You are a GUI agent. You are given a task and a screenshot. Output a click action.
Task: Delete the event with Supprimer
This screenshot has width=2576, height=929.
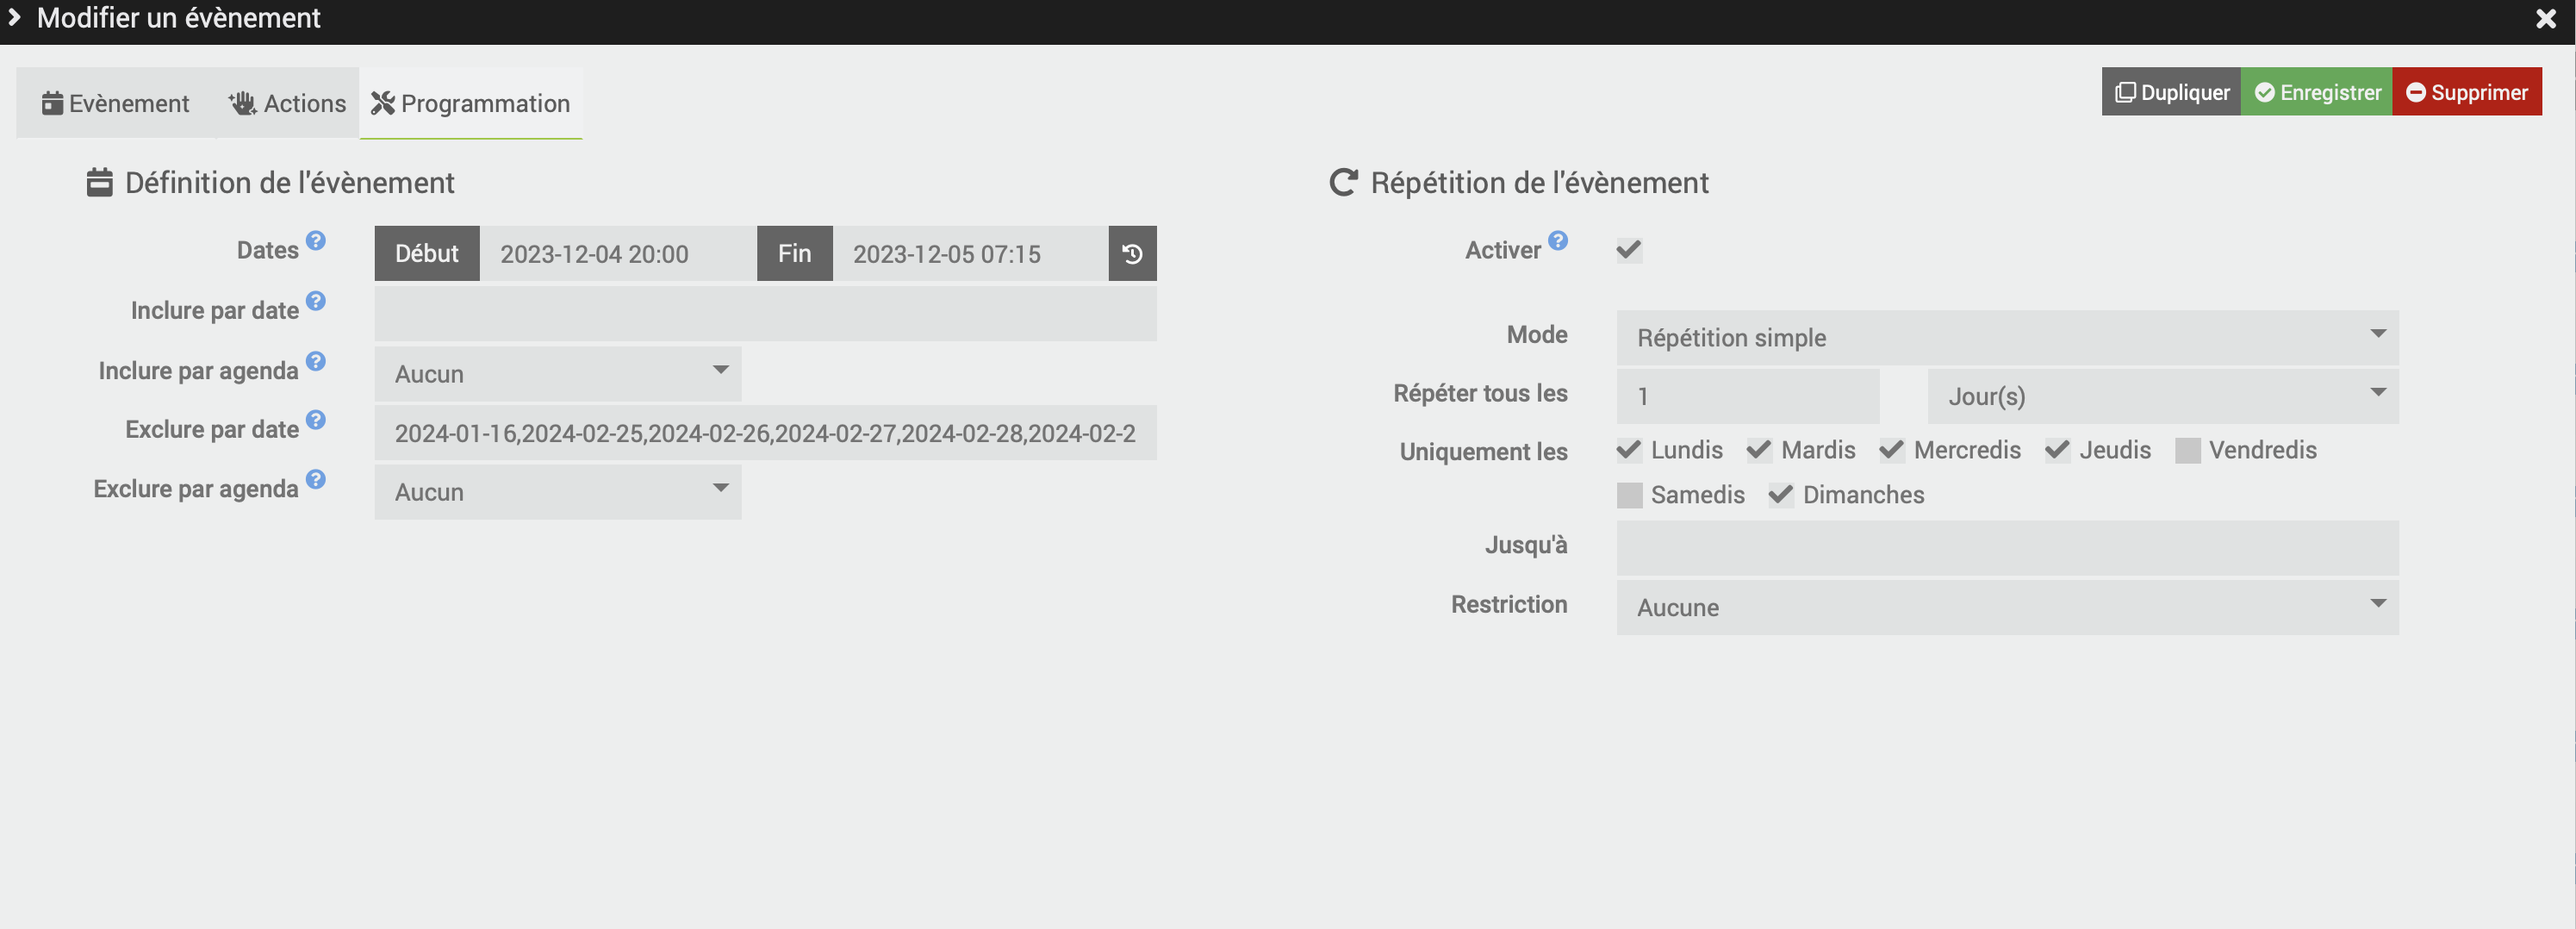point(2466,93)
